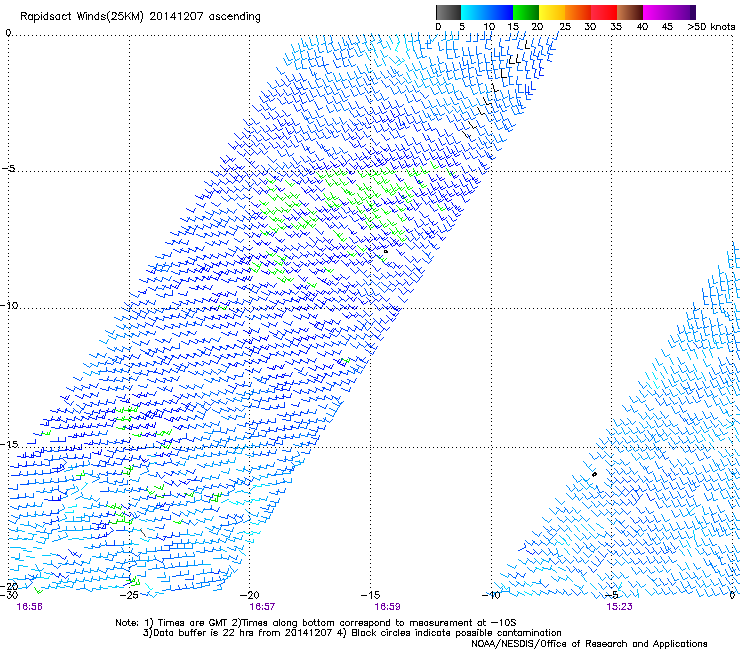Click the 'Times are GMT' note line

click(315, 623)
